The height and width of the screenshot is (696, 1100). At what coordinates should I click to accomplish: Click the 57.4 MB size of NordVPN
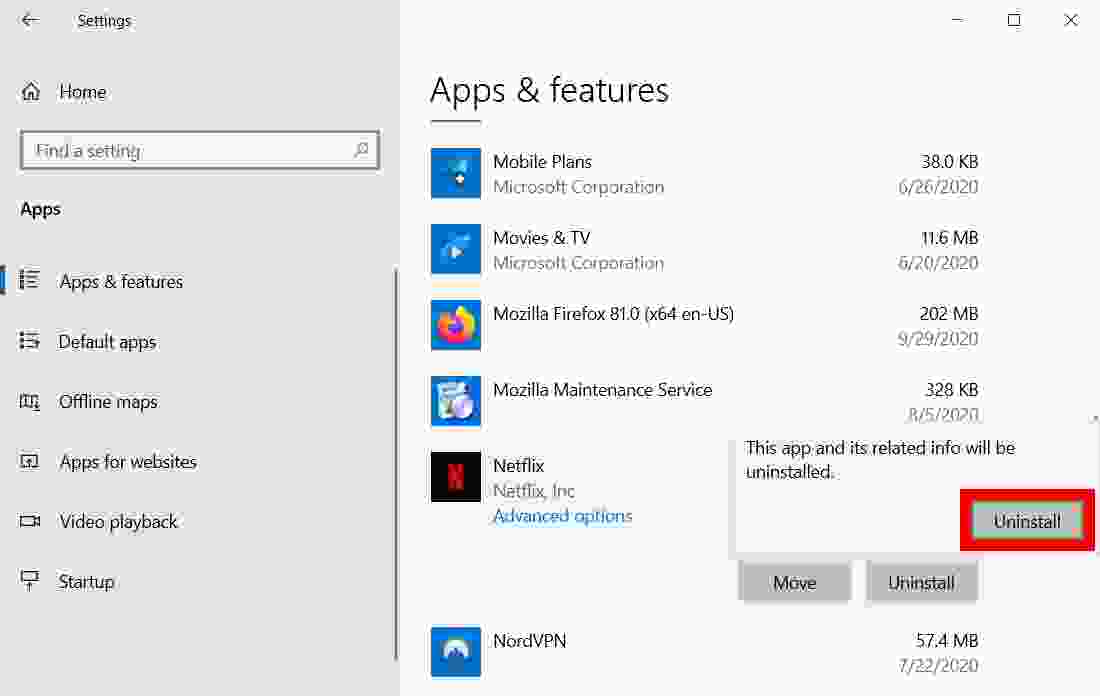(946, 641)
